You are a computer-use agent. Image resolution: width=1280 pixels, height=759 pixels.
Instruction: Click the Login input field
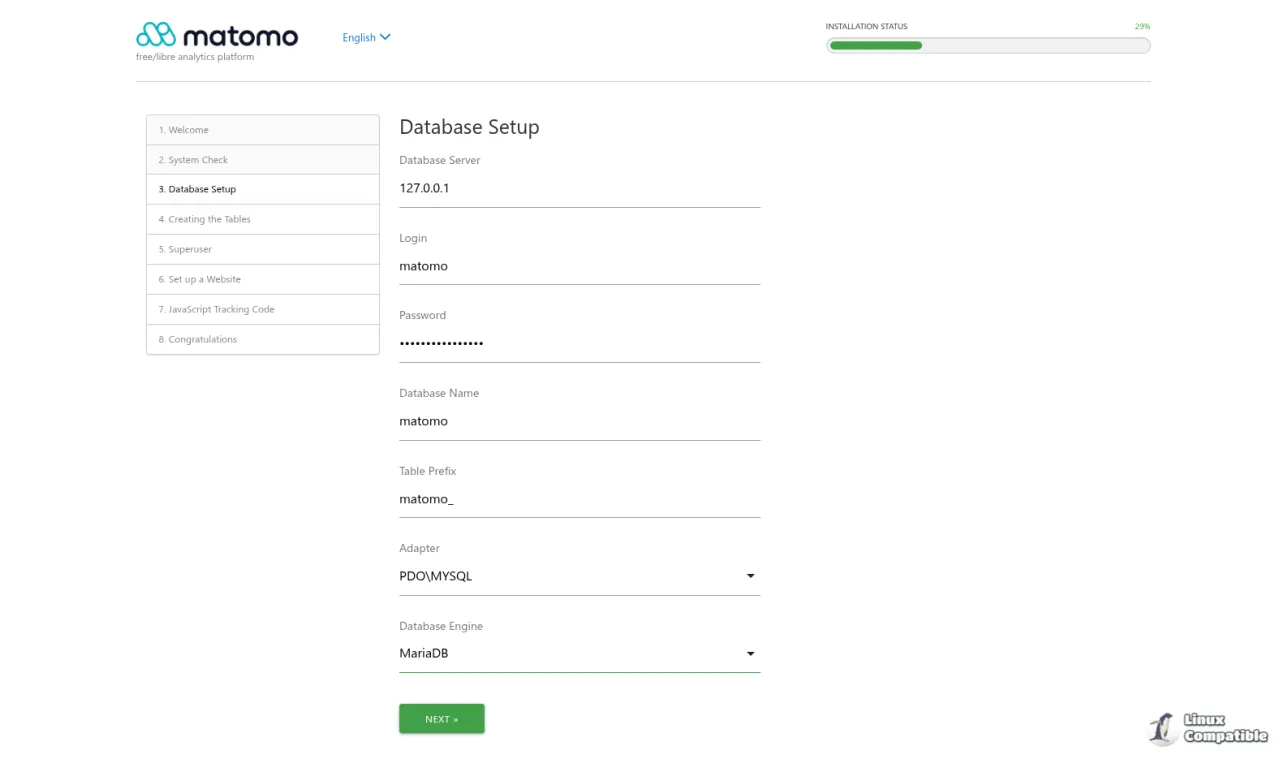pyautogui.click(x=580, y=266)
